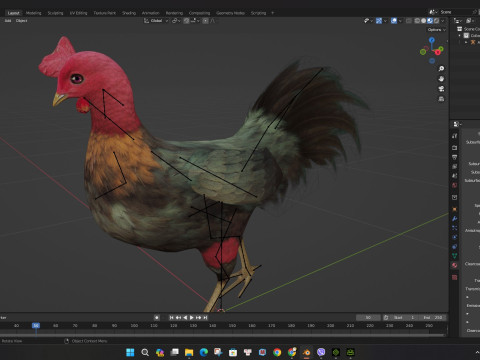The image size is (480, 360).
Task: Open the object visibility and selectability dropdown
Action: click(368, 21)
